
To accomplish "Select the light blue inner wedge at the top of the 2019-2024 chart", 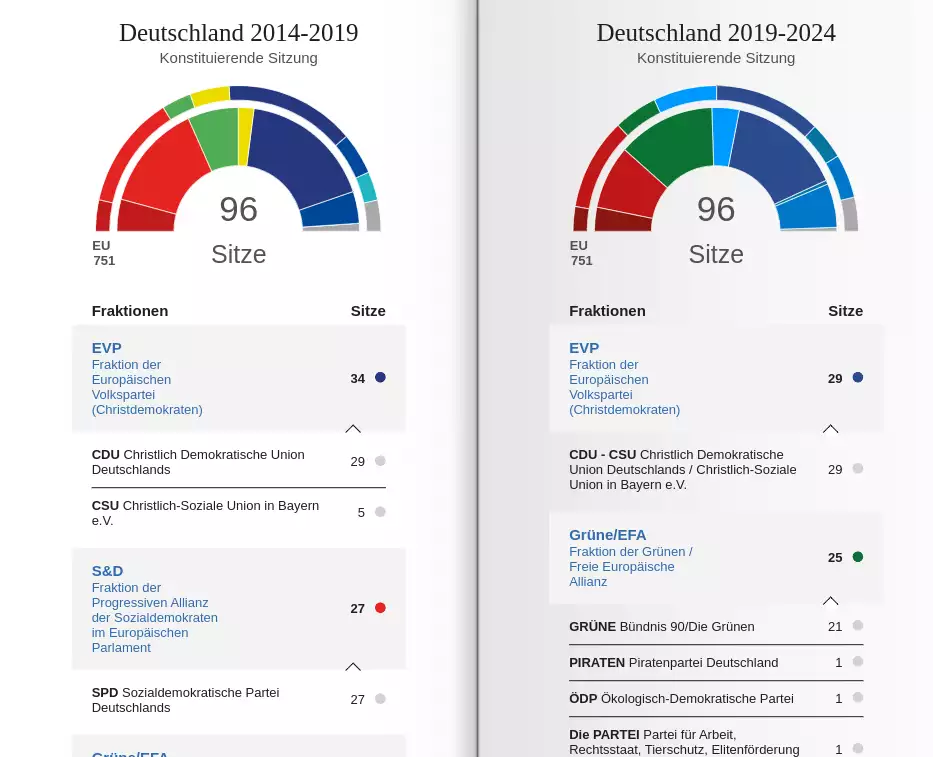I will coord(724,137).
